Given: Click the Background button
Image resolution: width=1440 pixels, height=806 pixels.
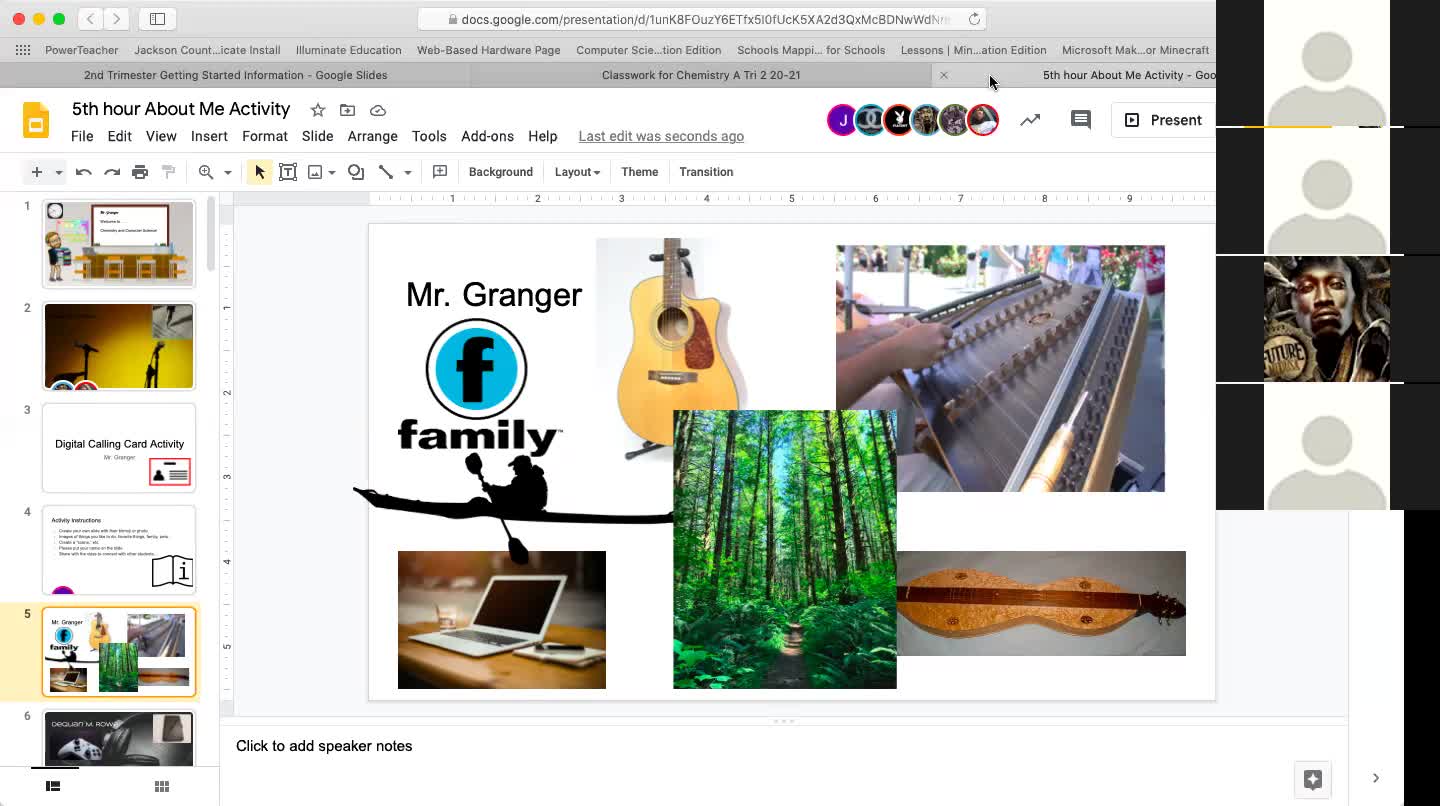Looking at the screenshot, I should [x=501, y=172].
